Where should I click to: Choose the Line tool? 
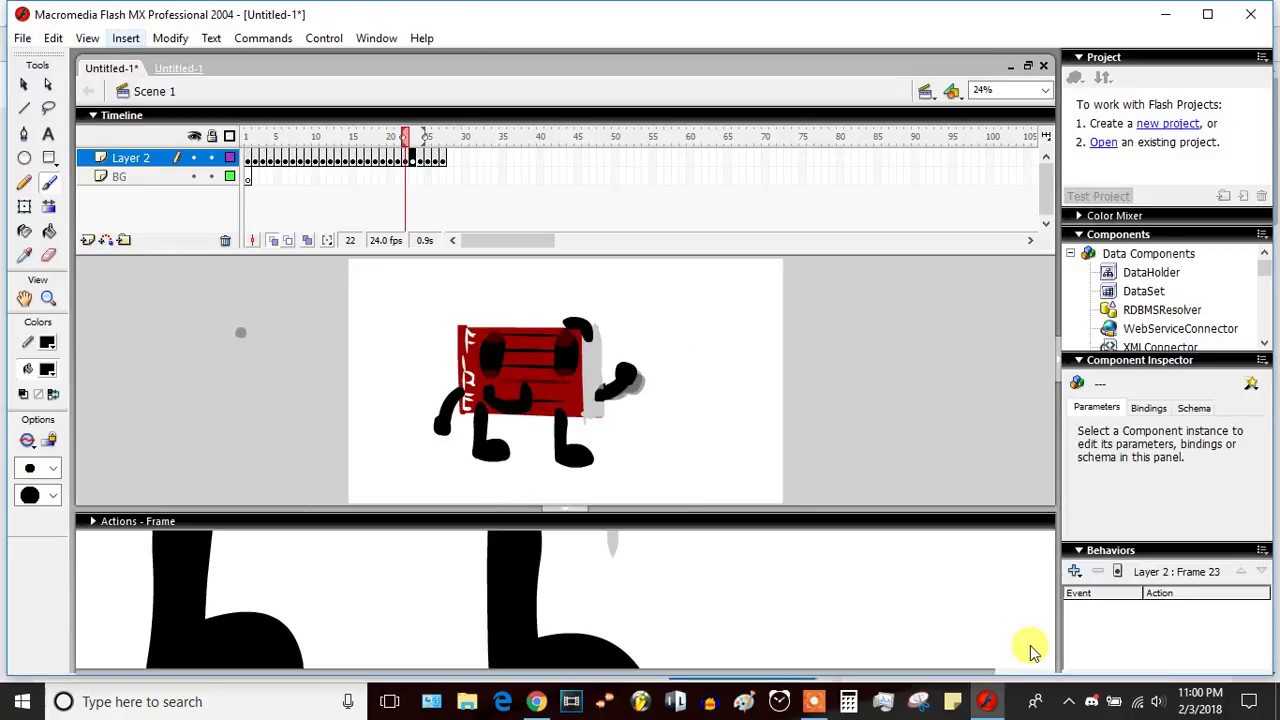pos(24,109)
